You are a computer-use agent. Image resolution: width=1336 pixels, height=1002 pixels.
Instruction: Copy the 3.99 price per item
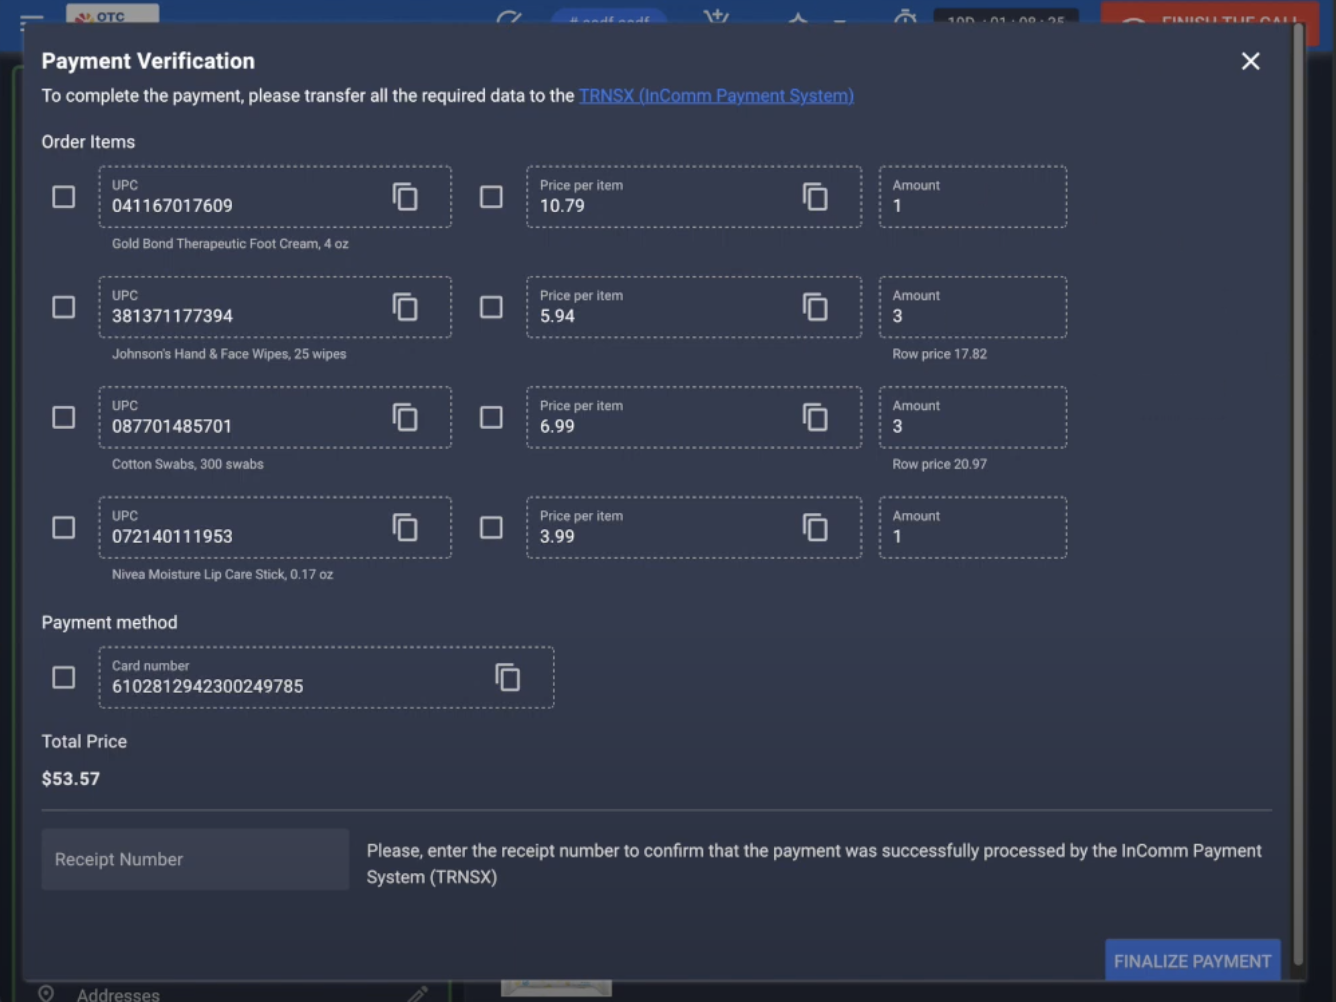pyautogui.click(x=815, y=527)
